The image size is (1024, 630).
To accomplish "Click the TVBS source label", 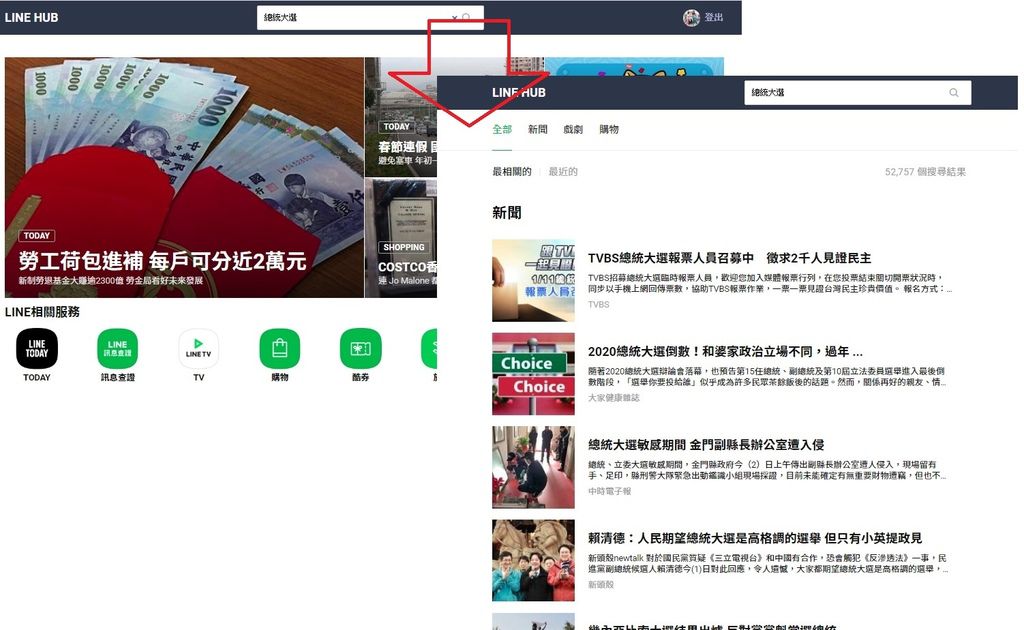I will coord(598,304).
